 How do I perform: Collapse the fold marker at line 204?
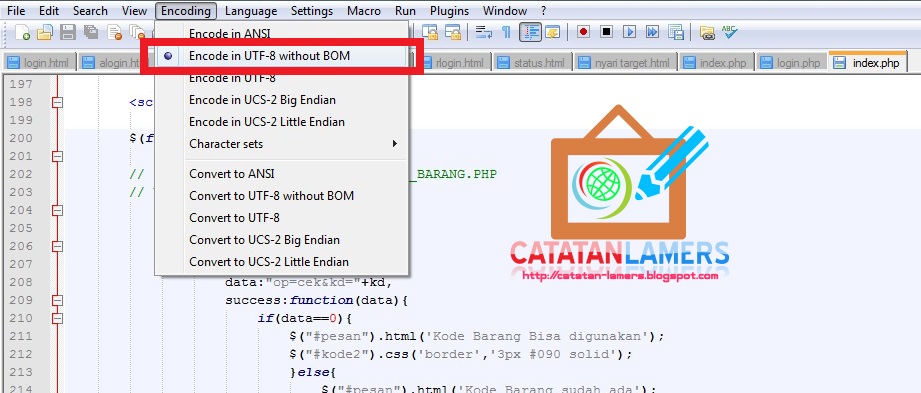tap(57, 210)
